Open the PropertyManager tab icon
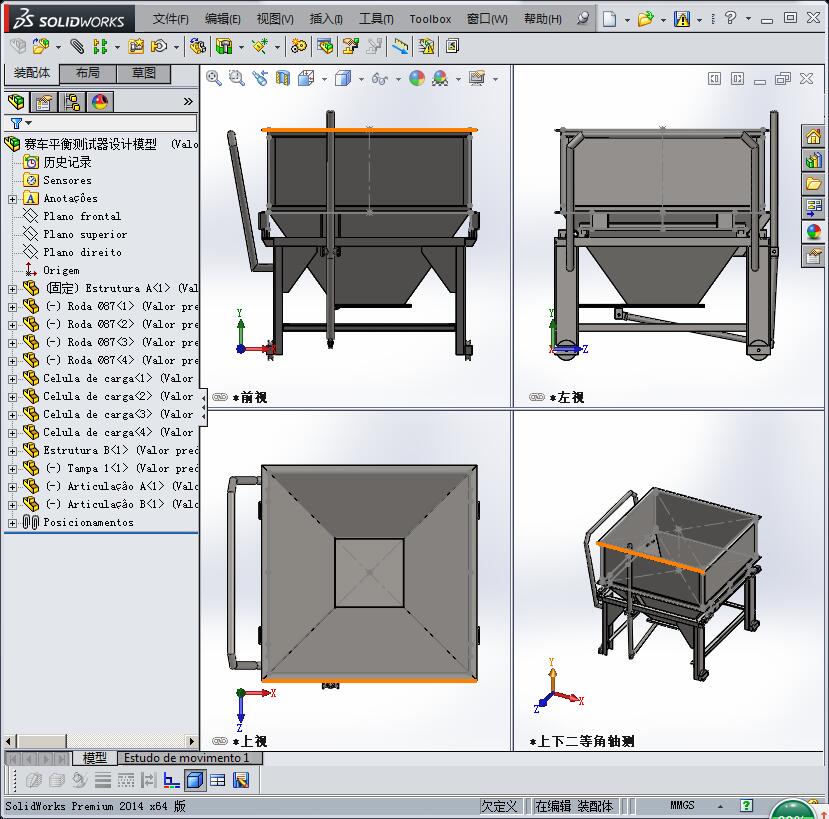This screenshot has height=819, width=829. [44, 102]
